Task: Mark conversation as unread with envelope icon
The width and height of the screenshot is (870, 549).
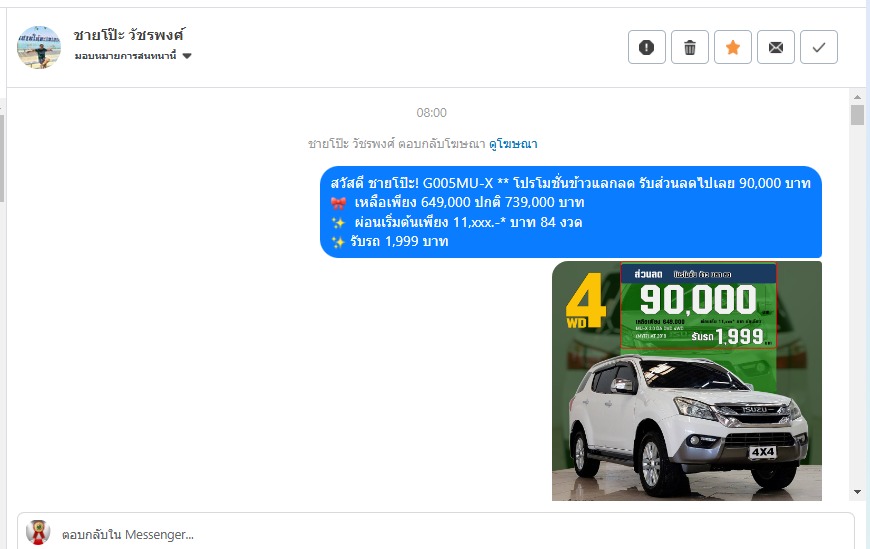Action: pos(776,47)
